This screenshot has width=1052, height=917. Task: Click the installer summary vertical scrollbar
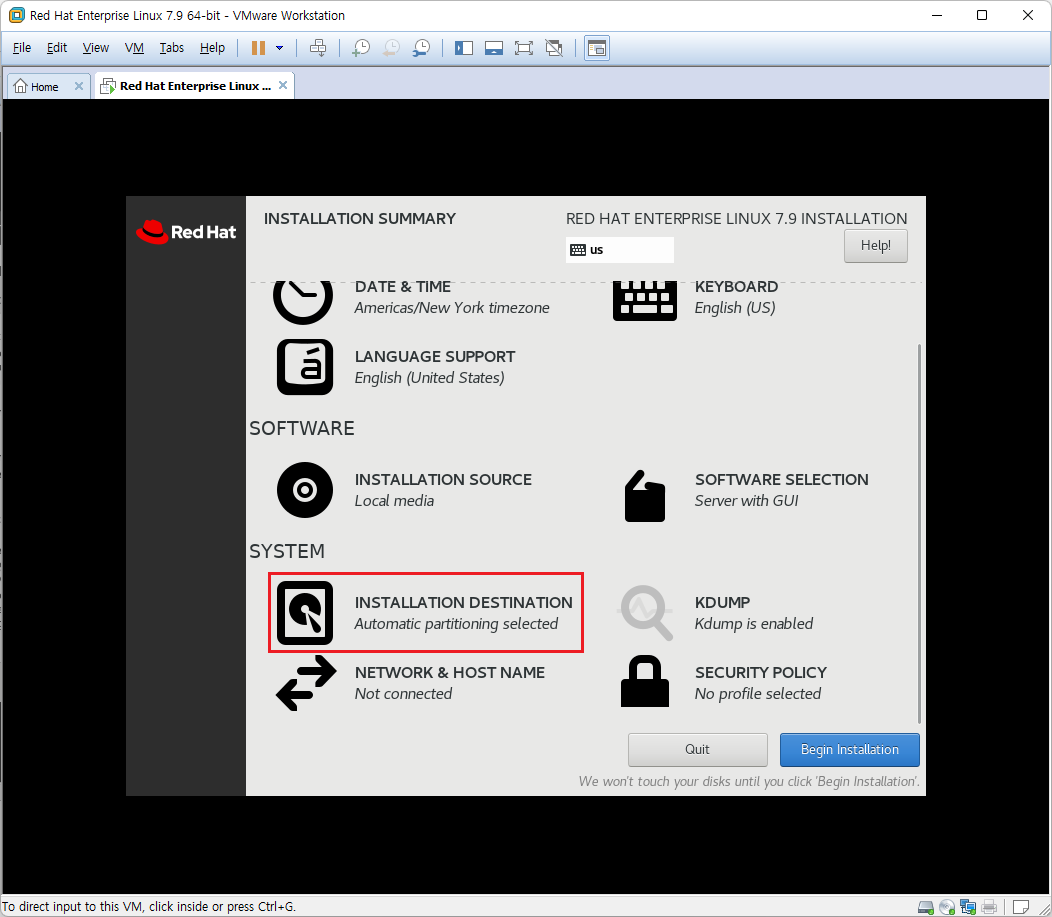click(x=918, y=533)
